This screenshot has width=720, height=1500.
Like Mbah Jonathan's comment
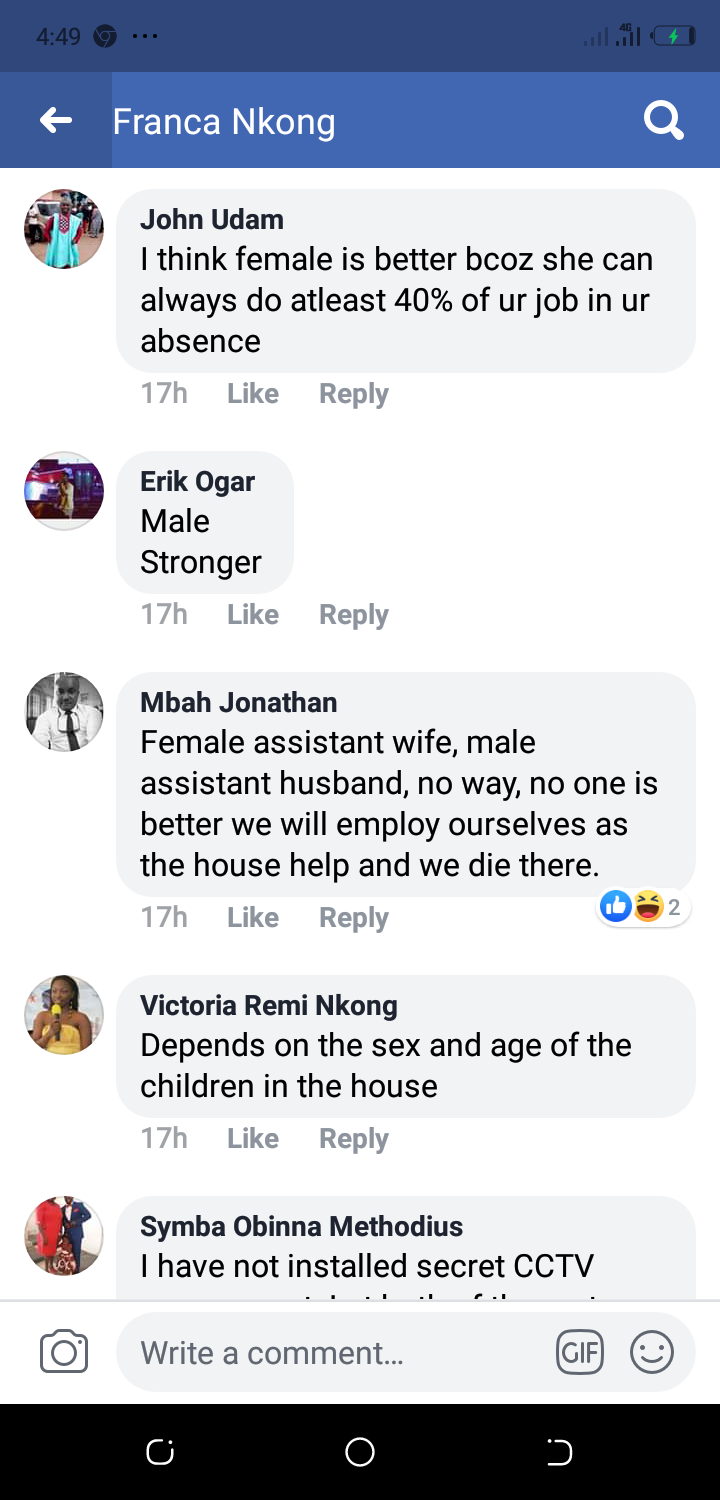coord(252,918)
